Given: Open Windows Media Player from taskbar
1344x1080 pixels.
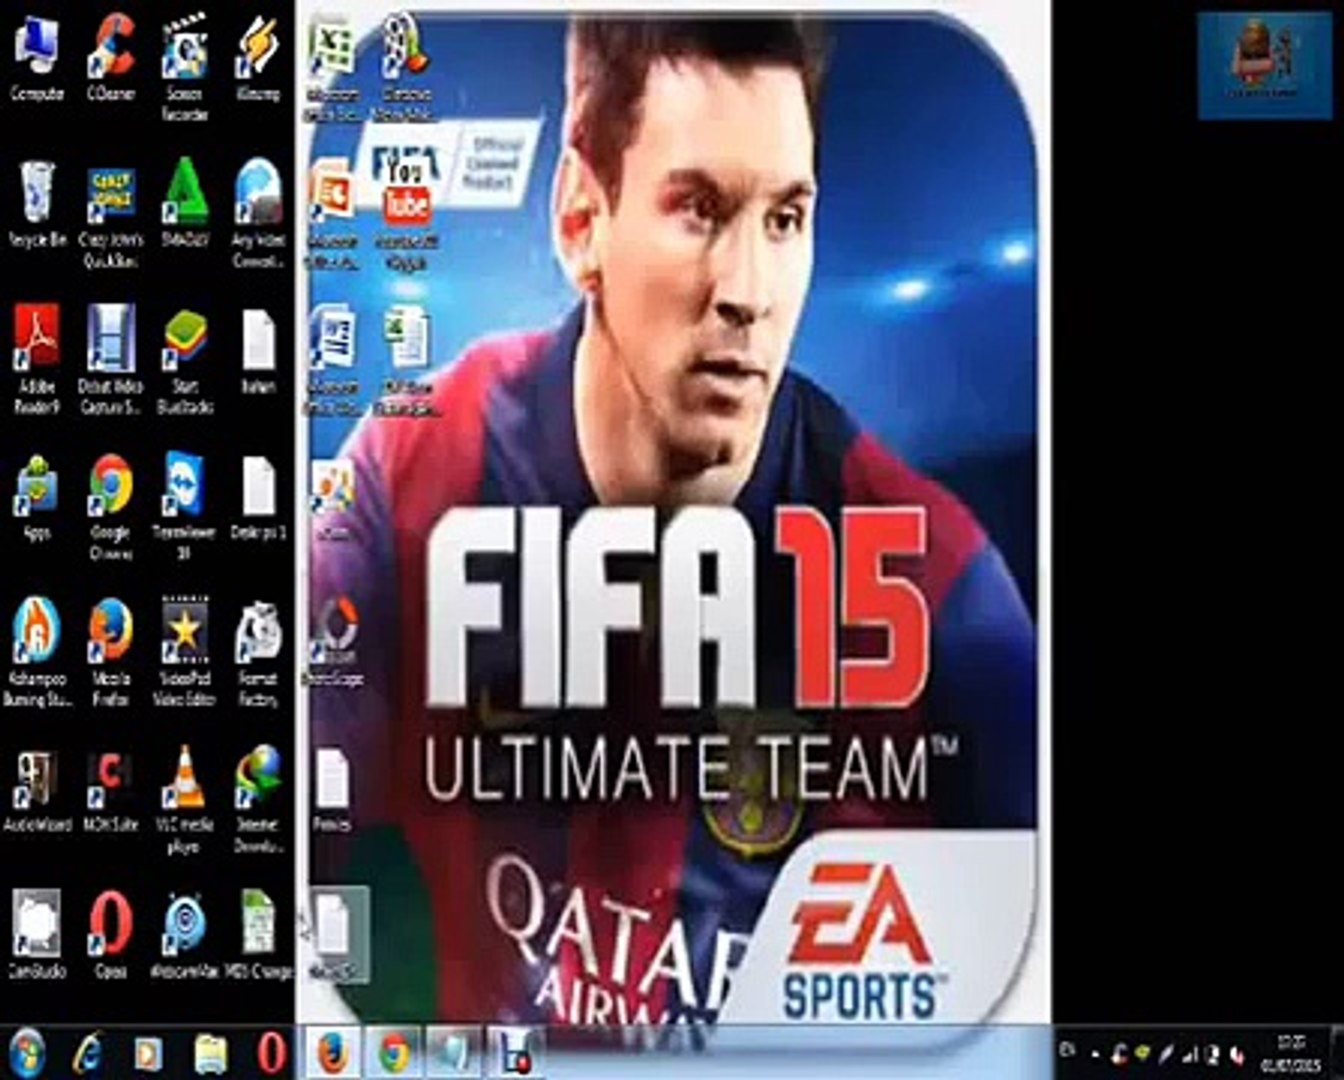Looking at the screenshot, I should [x=149, y=1053].
